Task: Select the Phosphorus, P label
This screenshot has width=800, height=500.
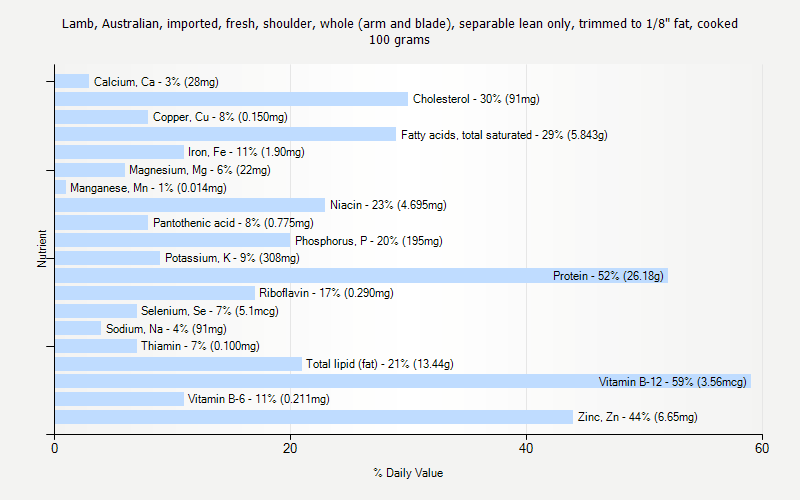Action: (x=368, y=241)
